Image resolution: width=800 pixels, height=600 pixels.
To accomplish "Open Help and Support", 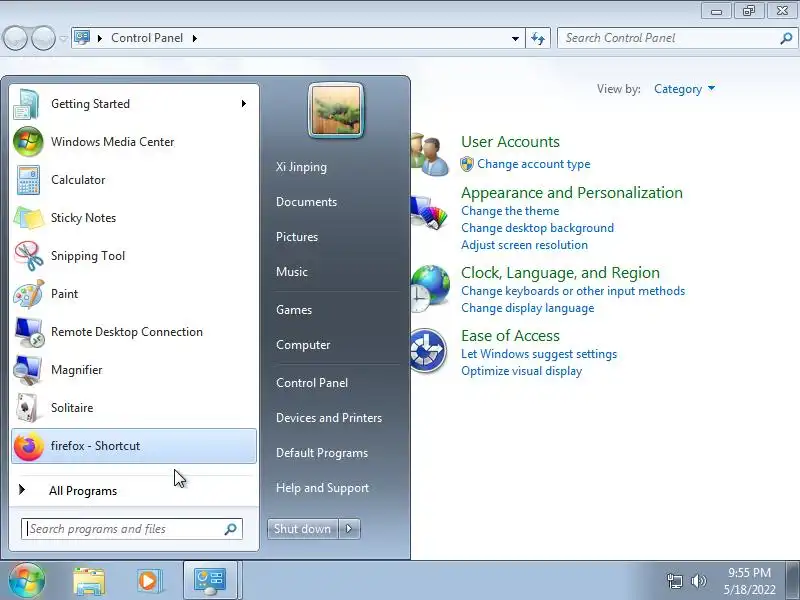I will [x=322, y=488].
